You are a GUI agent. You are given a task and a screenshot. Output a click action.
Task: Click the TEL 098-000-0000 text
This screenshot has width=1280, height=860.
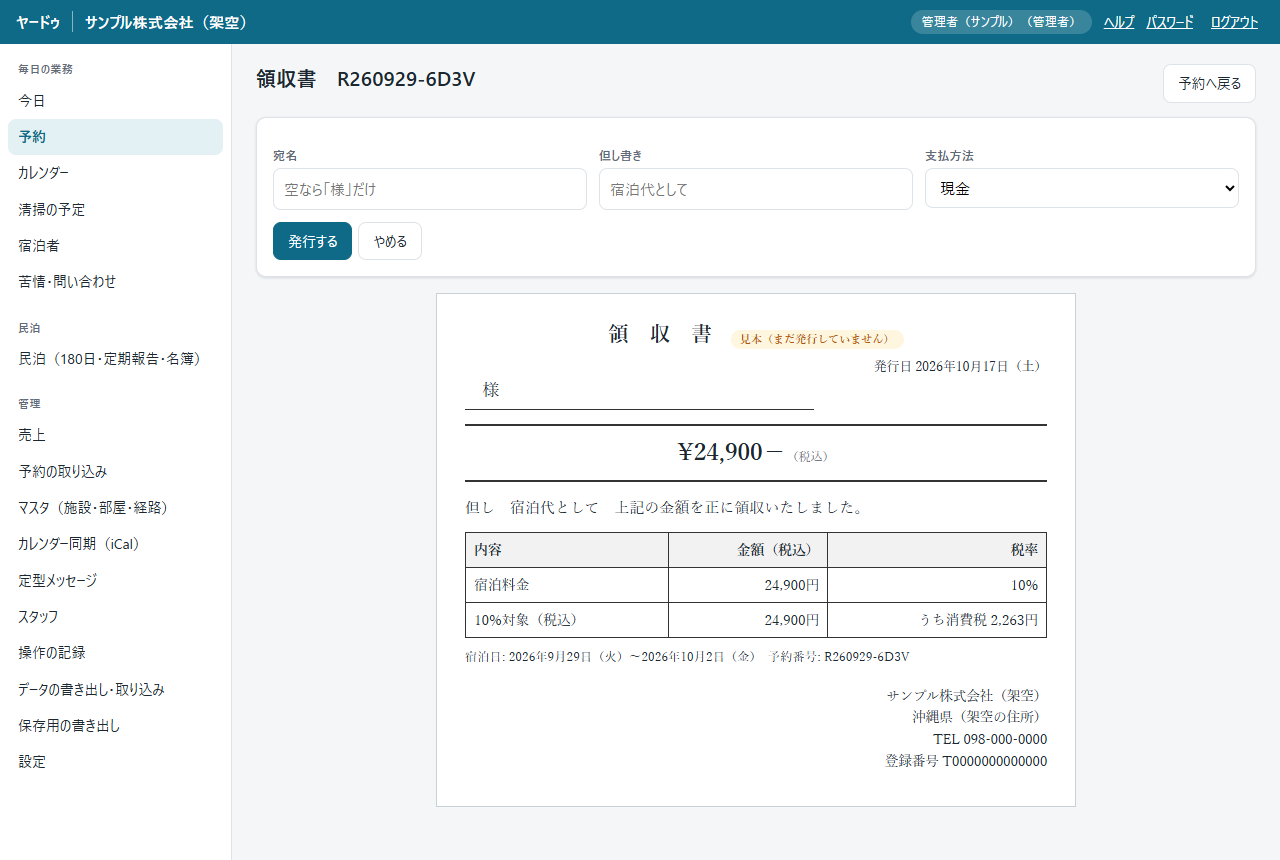[990, 739]
